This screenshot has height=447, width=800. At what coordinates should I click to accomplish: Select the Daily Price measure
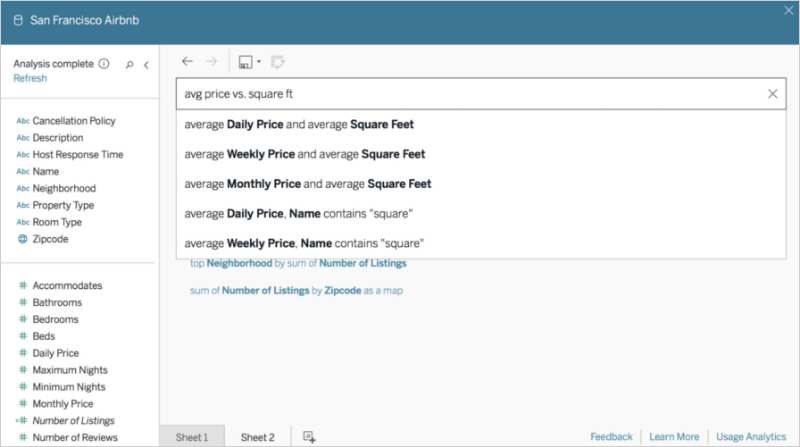click(56, 353)
